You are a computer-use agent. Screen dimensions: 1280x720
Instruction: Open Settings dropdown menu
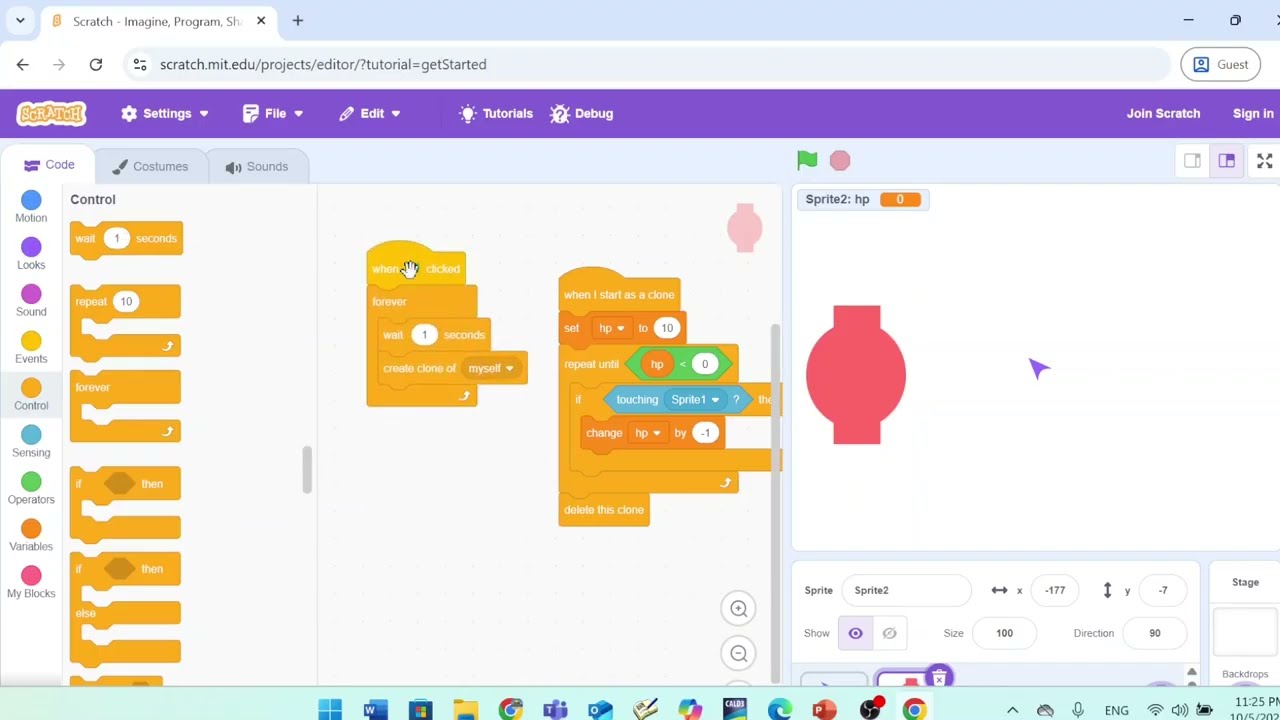tap(165, 113)
